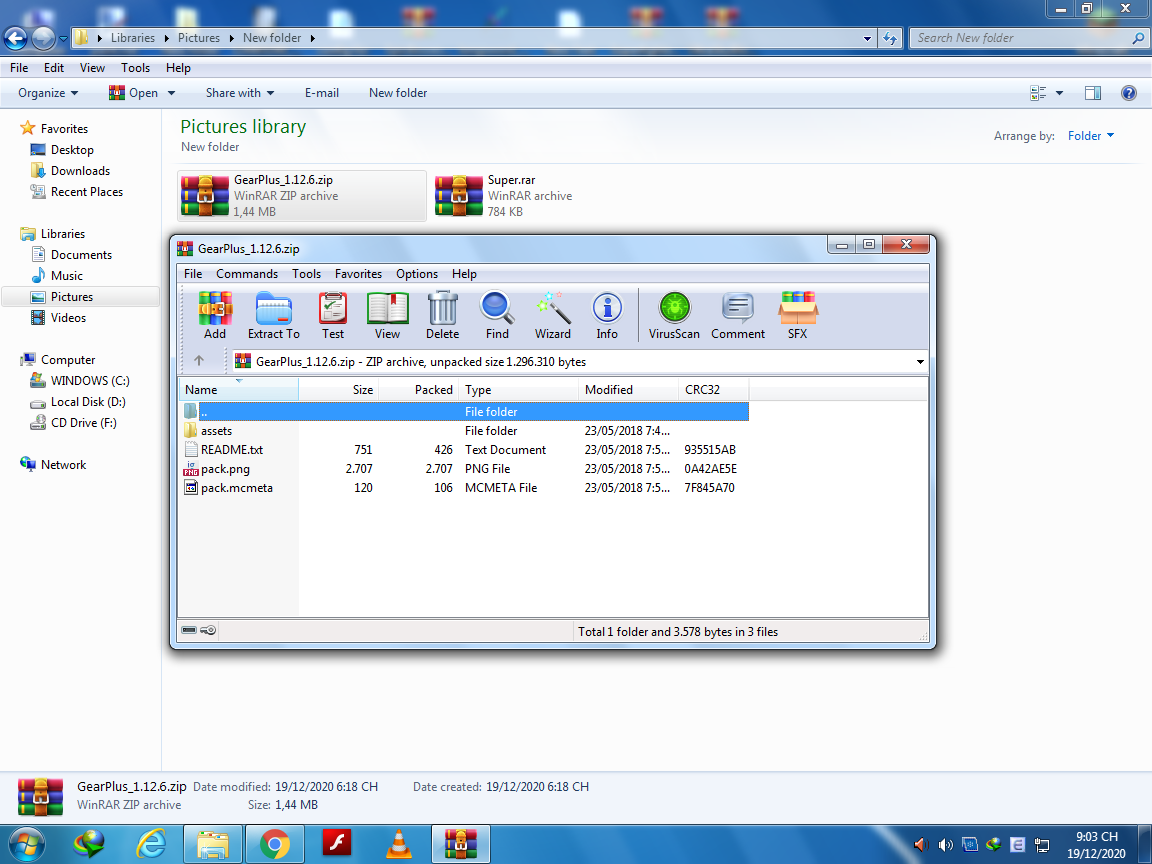Open the Arrange by Folder dropdown
Image resolution: width=1152 pixels, height=864 pixels.
click(1090, 136)
